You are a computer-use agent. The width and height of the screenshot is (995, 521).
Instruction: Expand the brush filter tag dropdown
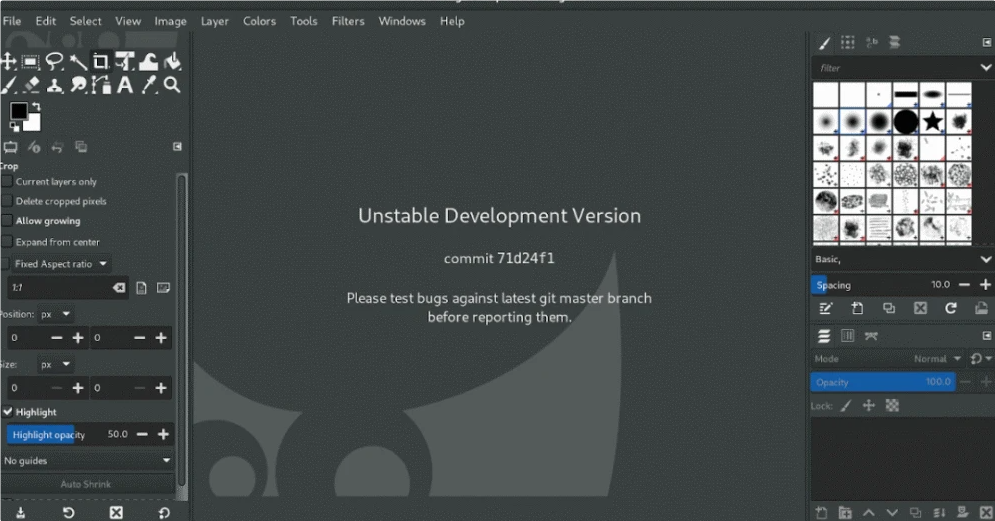(x=985, y=67)
